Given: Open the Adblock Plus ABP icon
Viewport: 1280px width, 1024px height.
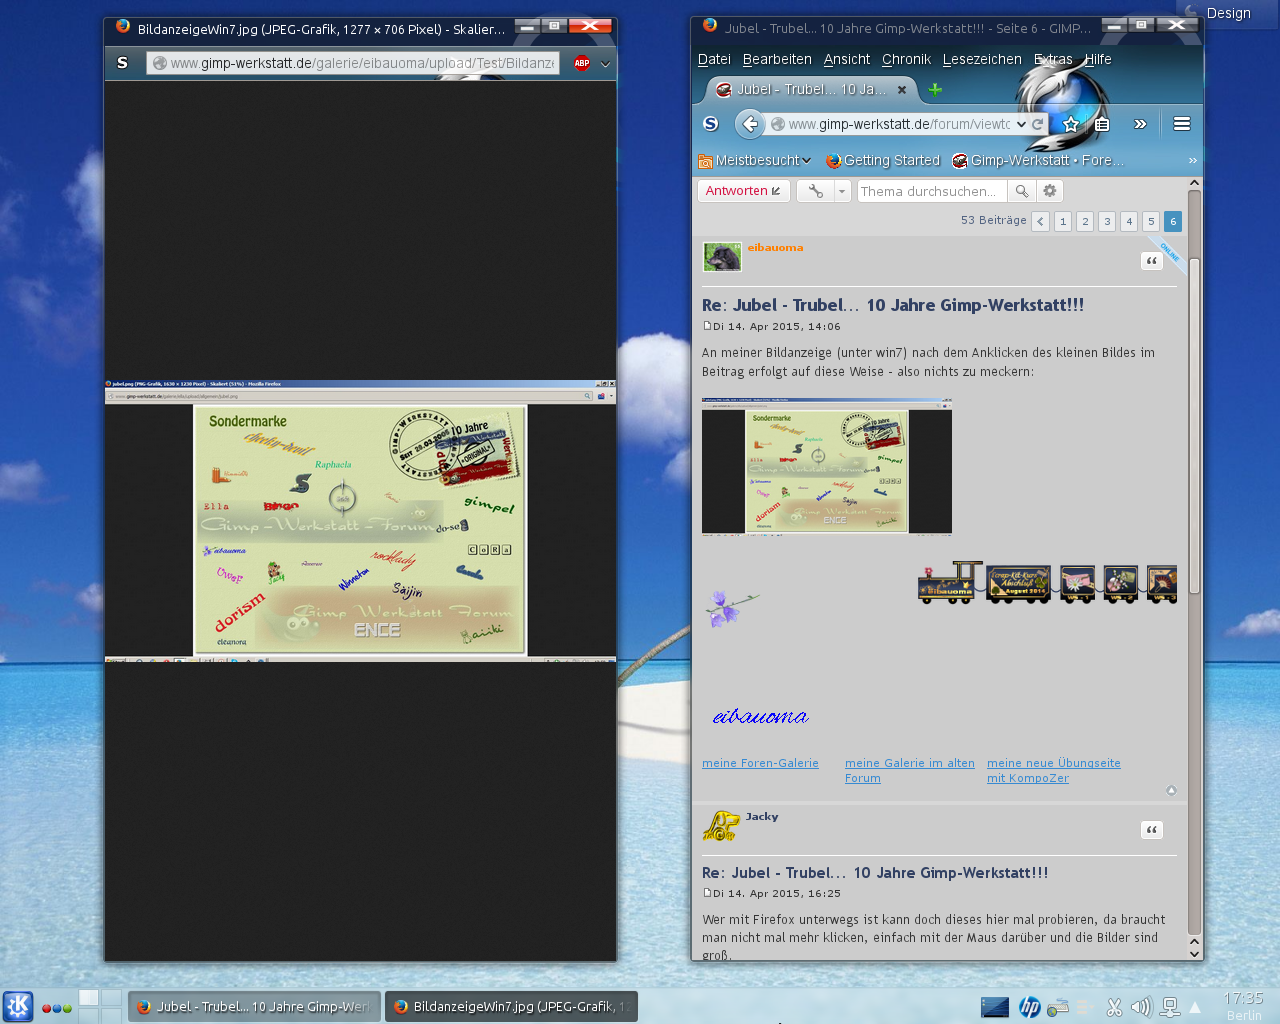Looking at the screenshot, I should 582,63.
